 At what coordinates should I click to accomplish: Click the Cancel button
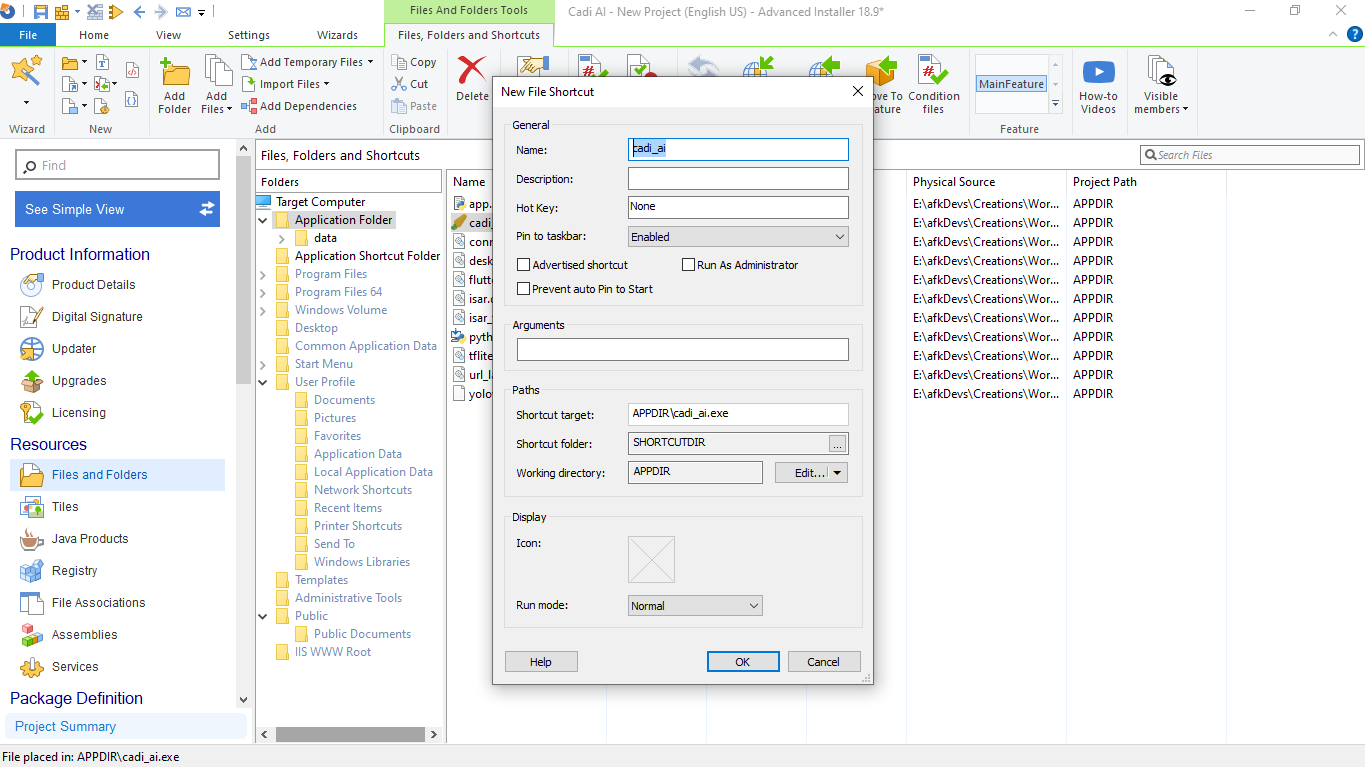[x=824, y=662]
